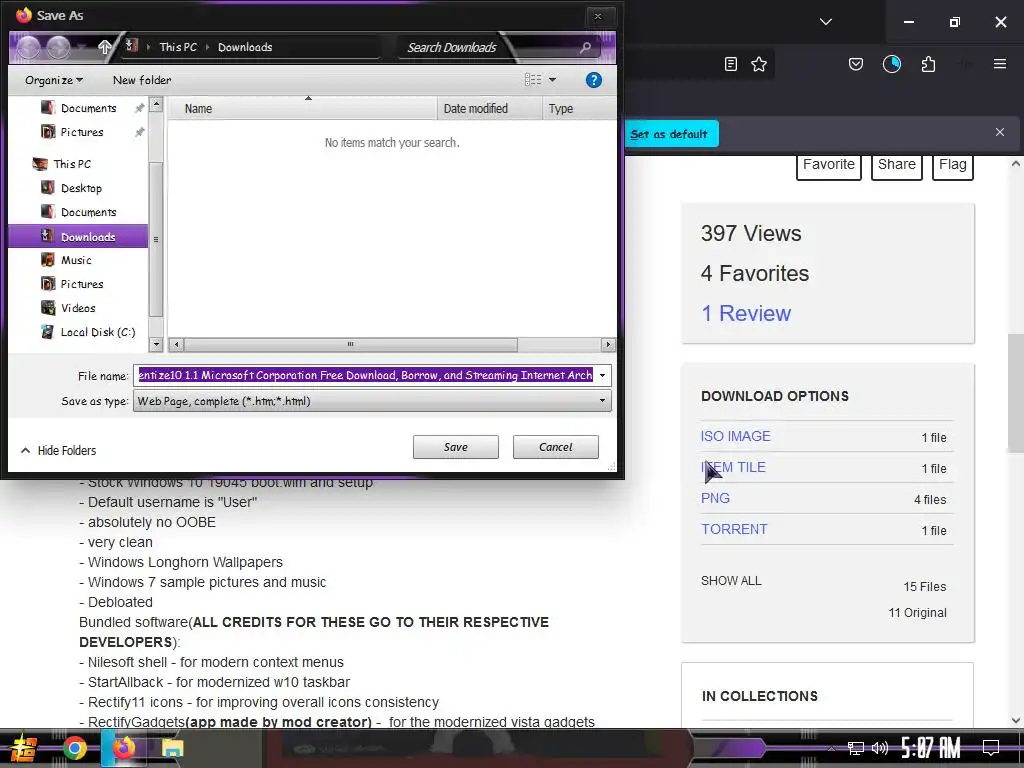The width and height of the screenshot is (1024, 768).
Task: Click Flag button on archive page
Action: (x=953, y=165)
